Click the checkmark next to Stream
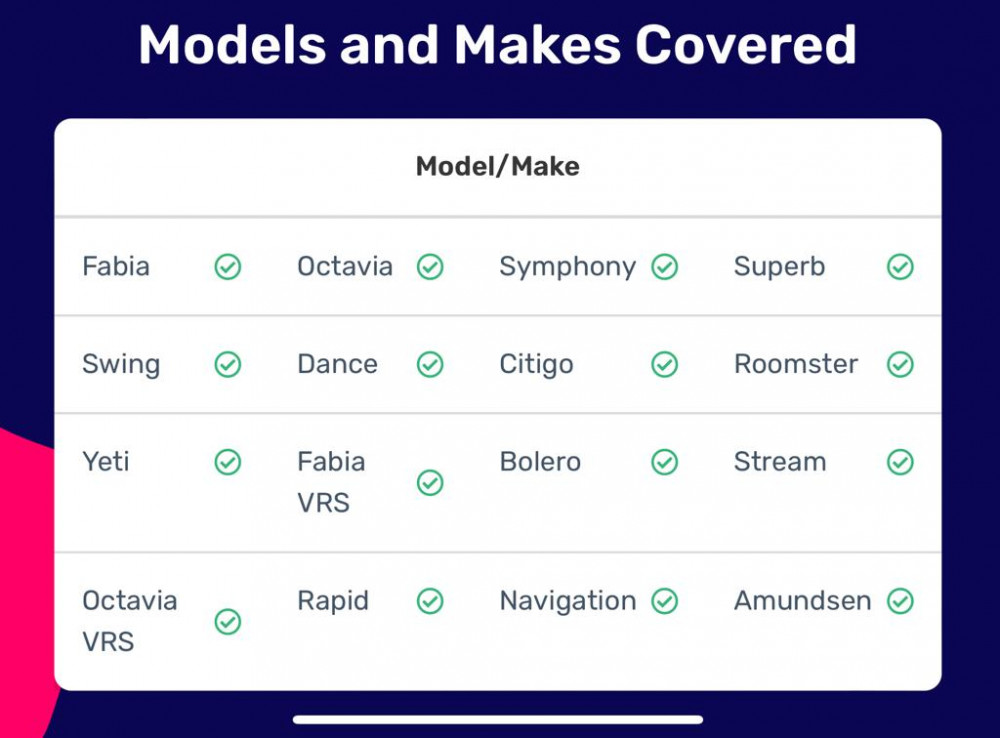Screen dimensions: 1000x738 point(901,462)
